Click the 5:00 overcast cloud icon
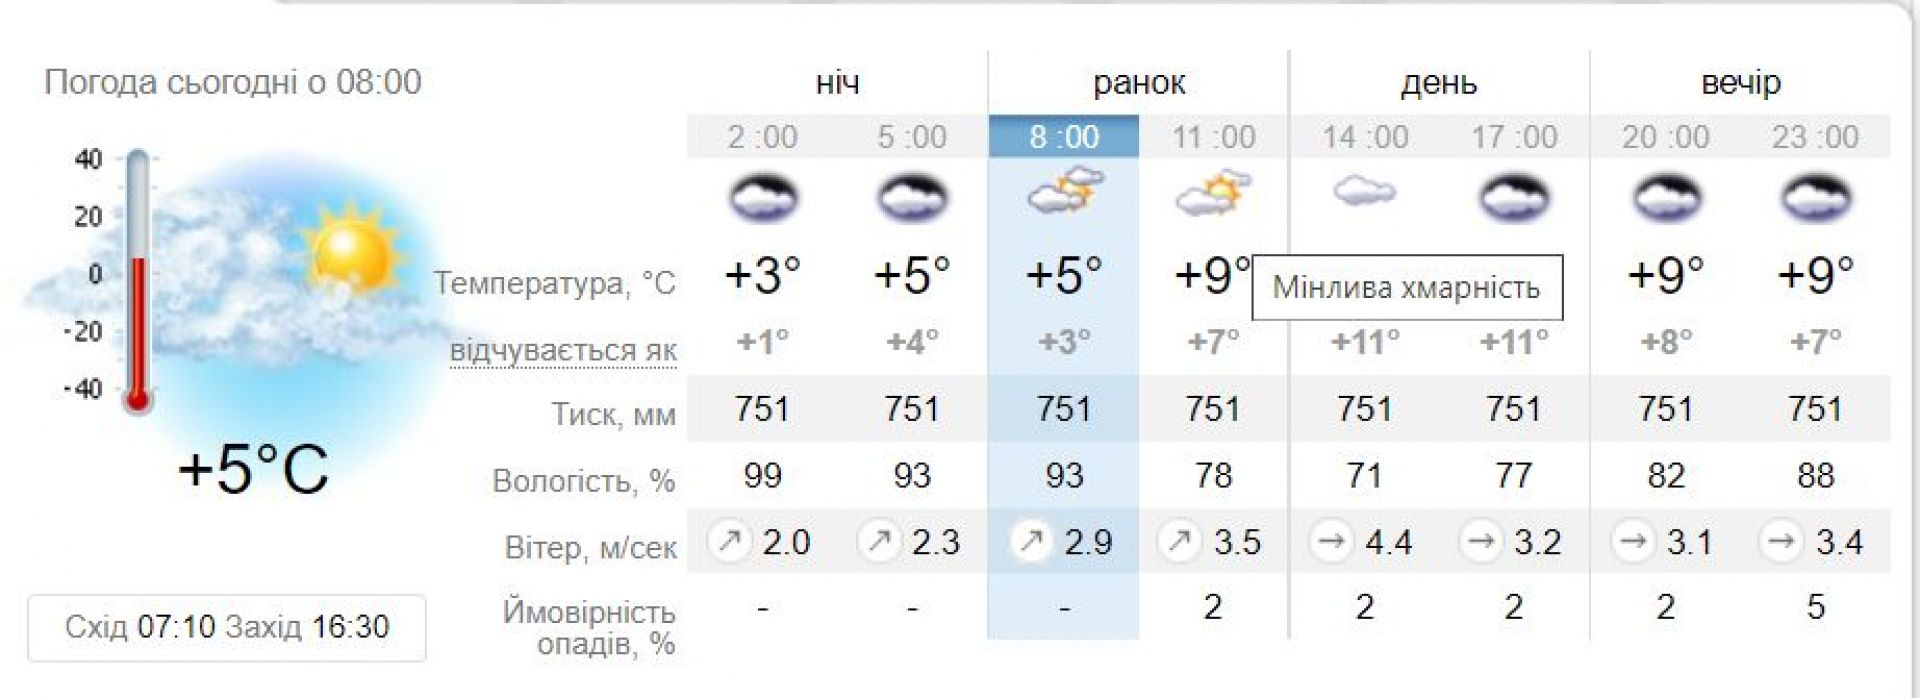Image resolution: width=1920 pixels, height=698 pixels. [912, 196]
